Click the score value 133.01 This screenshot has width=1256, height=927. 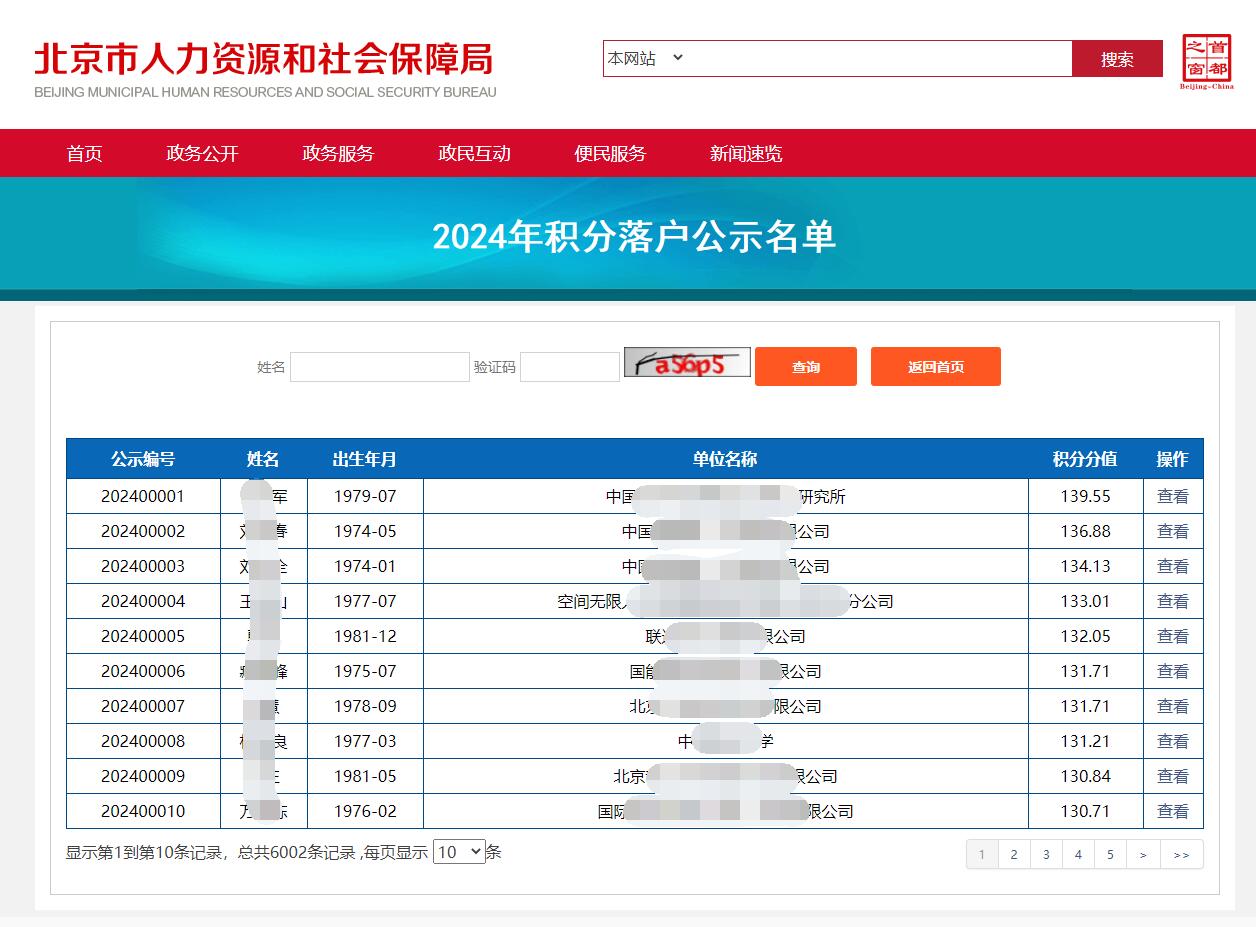click(x=1086, y=601)
